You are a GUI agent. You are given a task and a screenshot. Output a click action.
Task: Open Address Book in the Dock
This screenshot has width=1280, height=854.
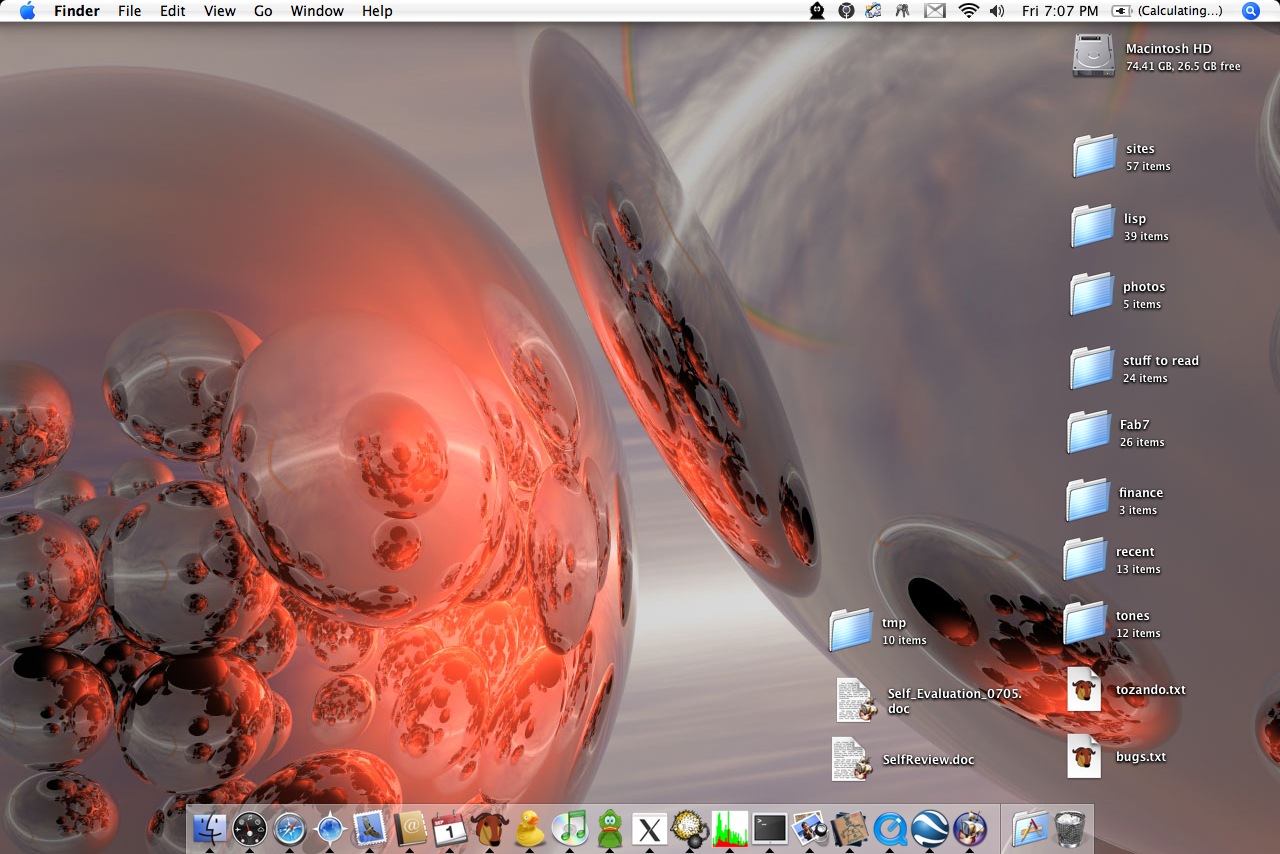click(x=410, y=828)
